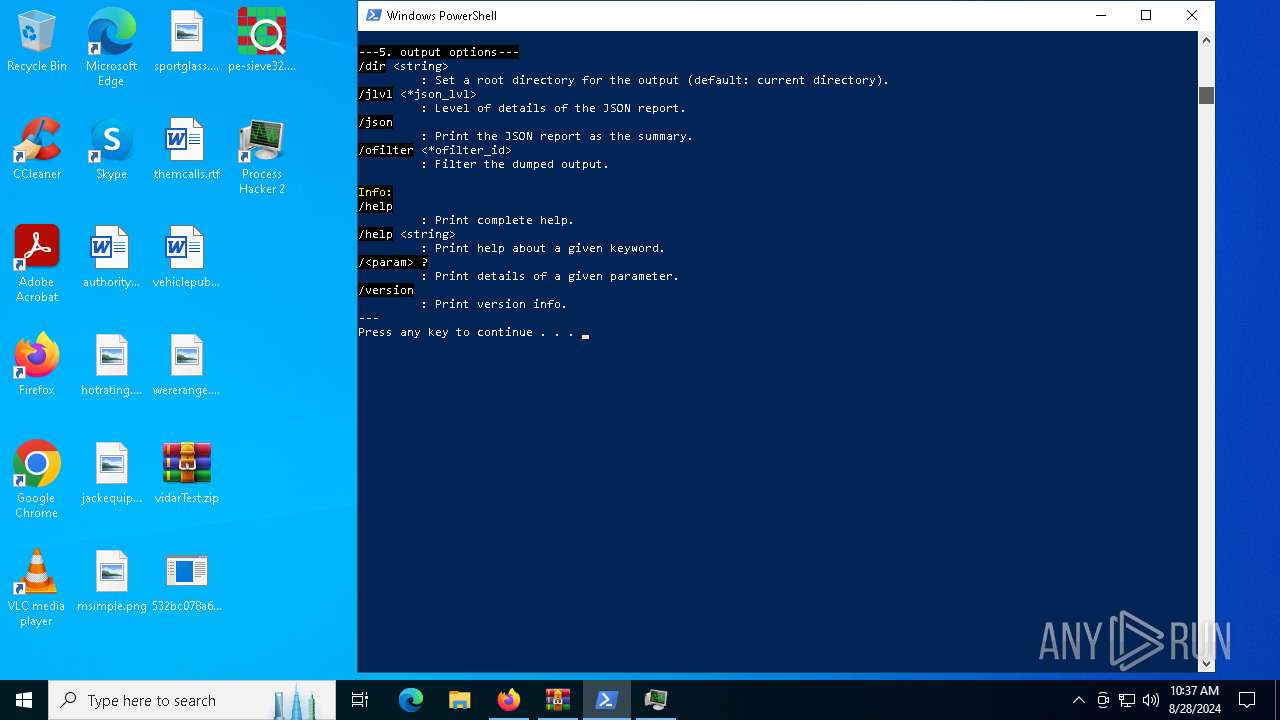
Task: Click the /ofilter parameter text
Action: coord(386,150)
